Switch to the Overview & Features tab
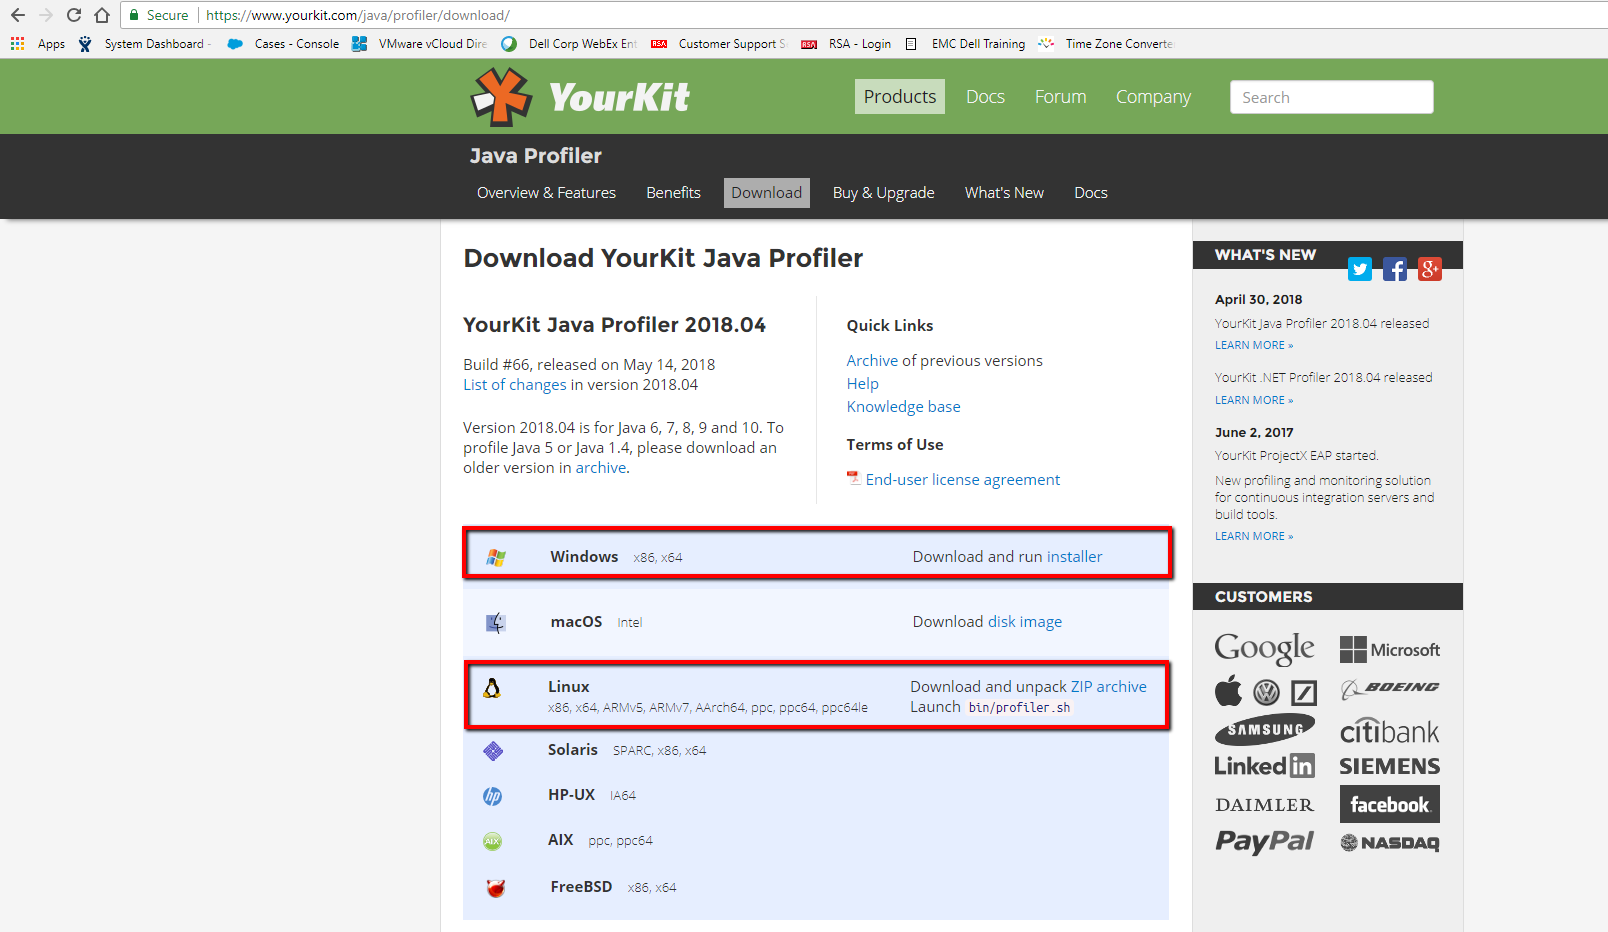 [546, 192]
